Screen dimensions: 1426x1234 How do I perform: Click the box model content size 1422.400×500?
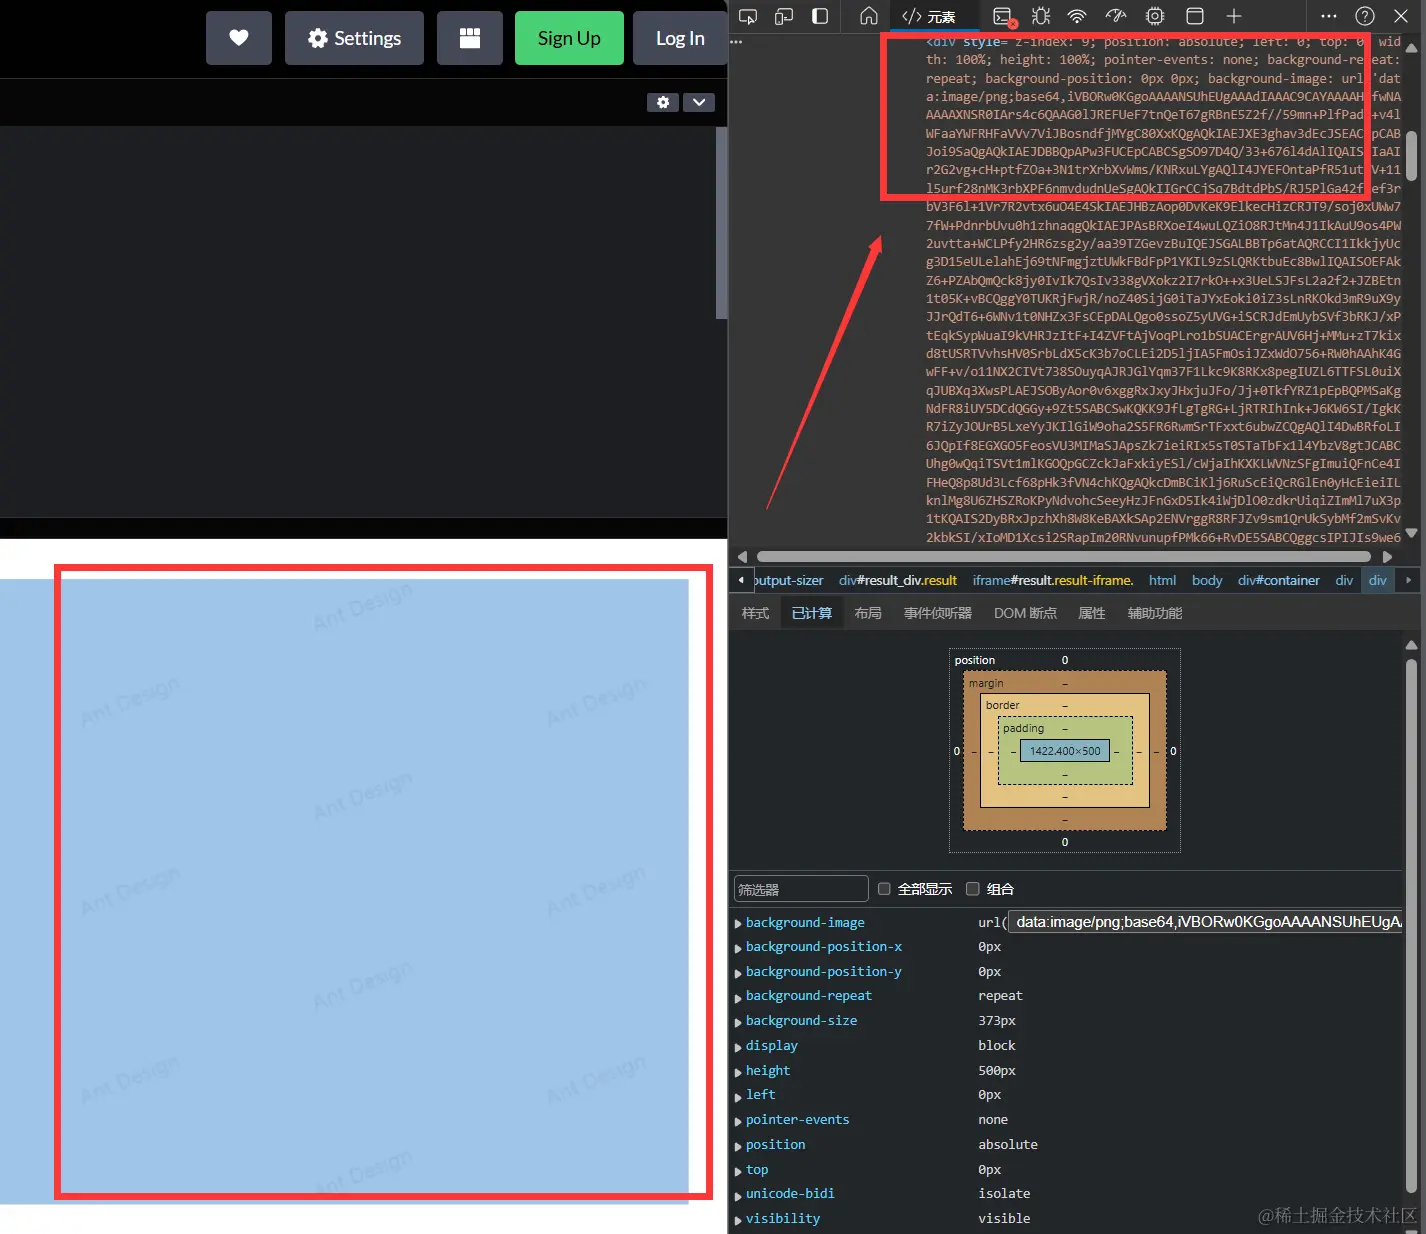[x=1065, y=751]
